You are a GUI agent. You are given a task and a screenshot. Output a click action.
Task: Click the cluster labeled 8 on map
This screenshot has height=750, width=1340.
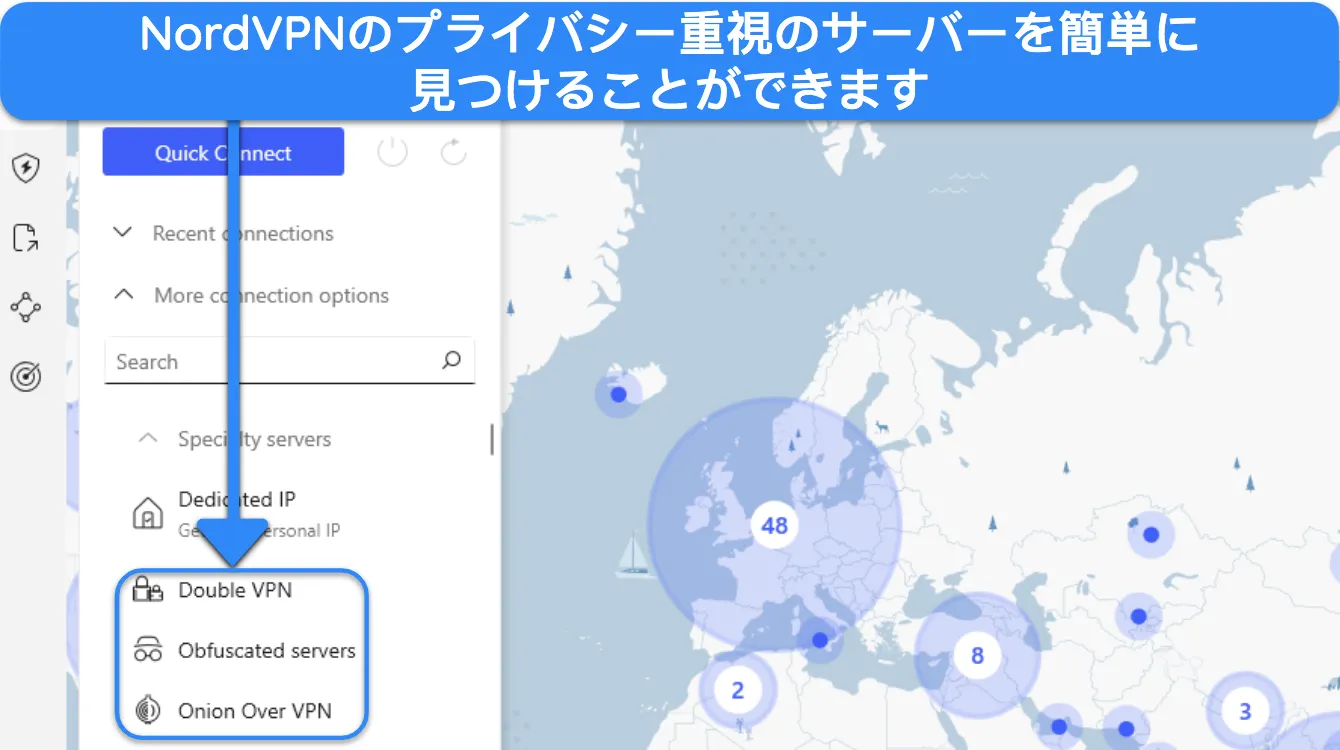977,656
